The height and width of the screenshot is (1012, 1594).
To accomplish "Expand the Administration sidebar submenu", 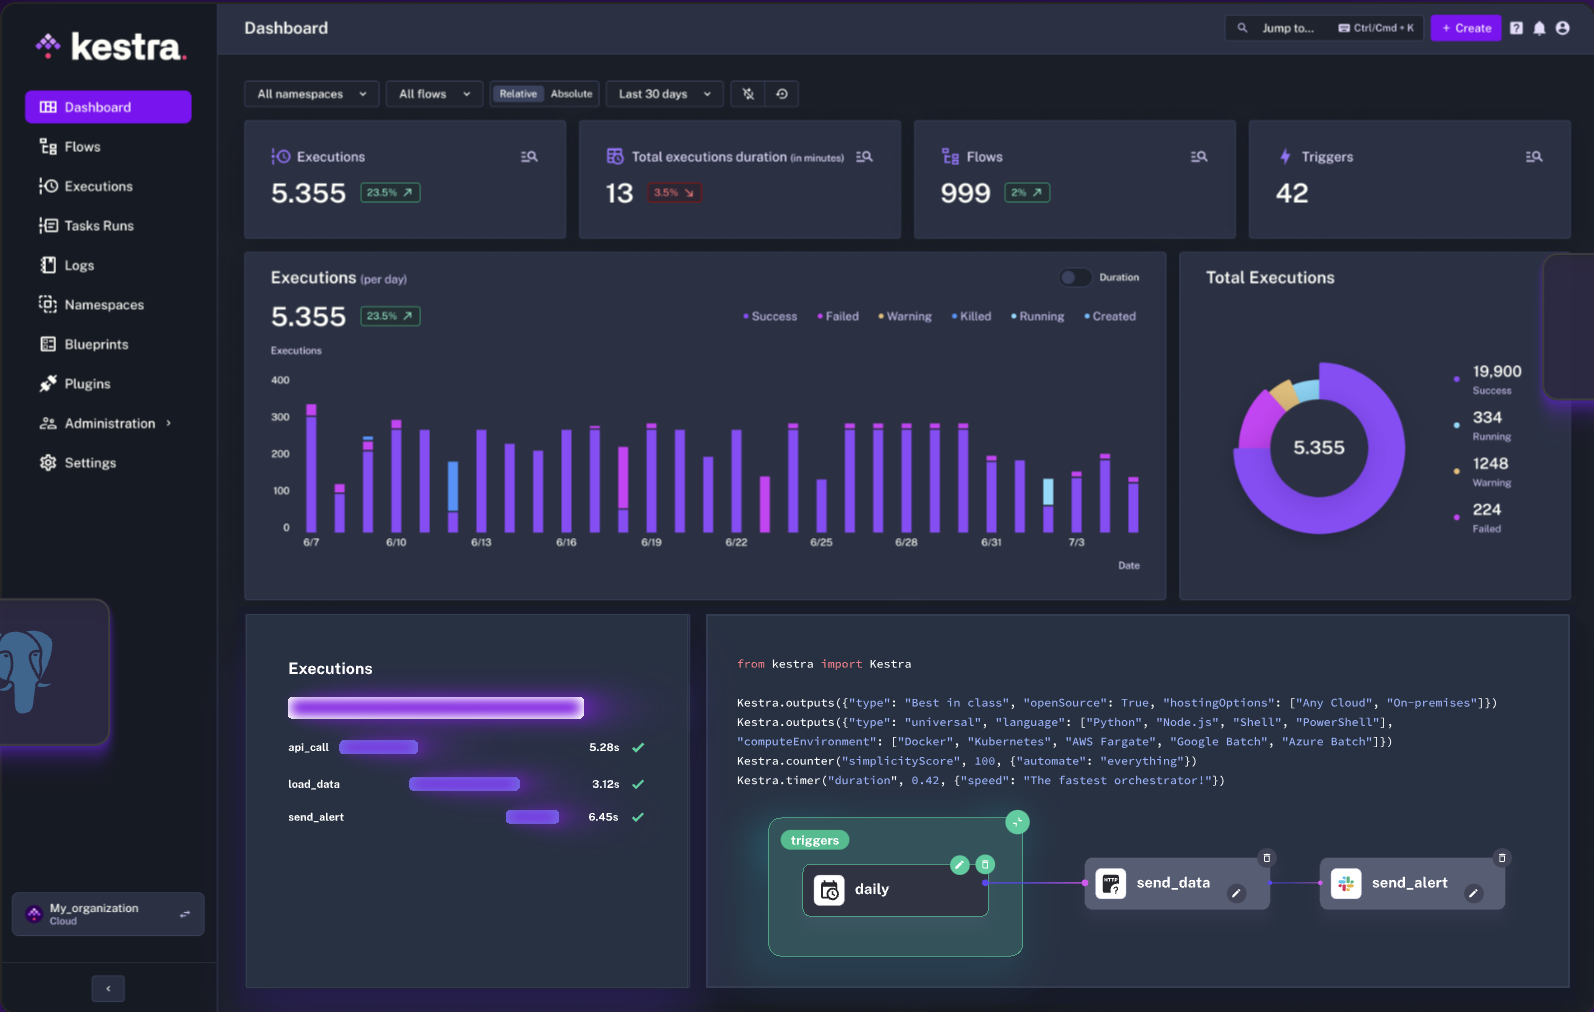I will (107, 423).
